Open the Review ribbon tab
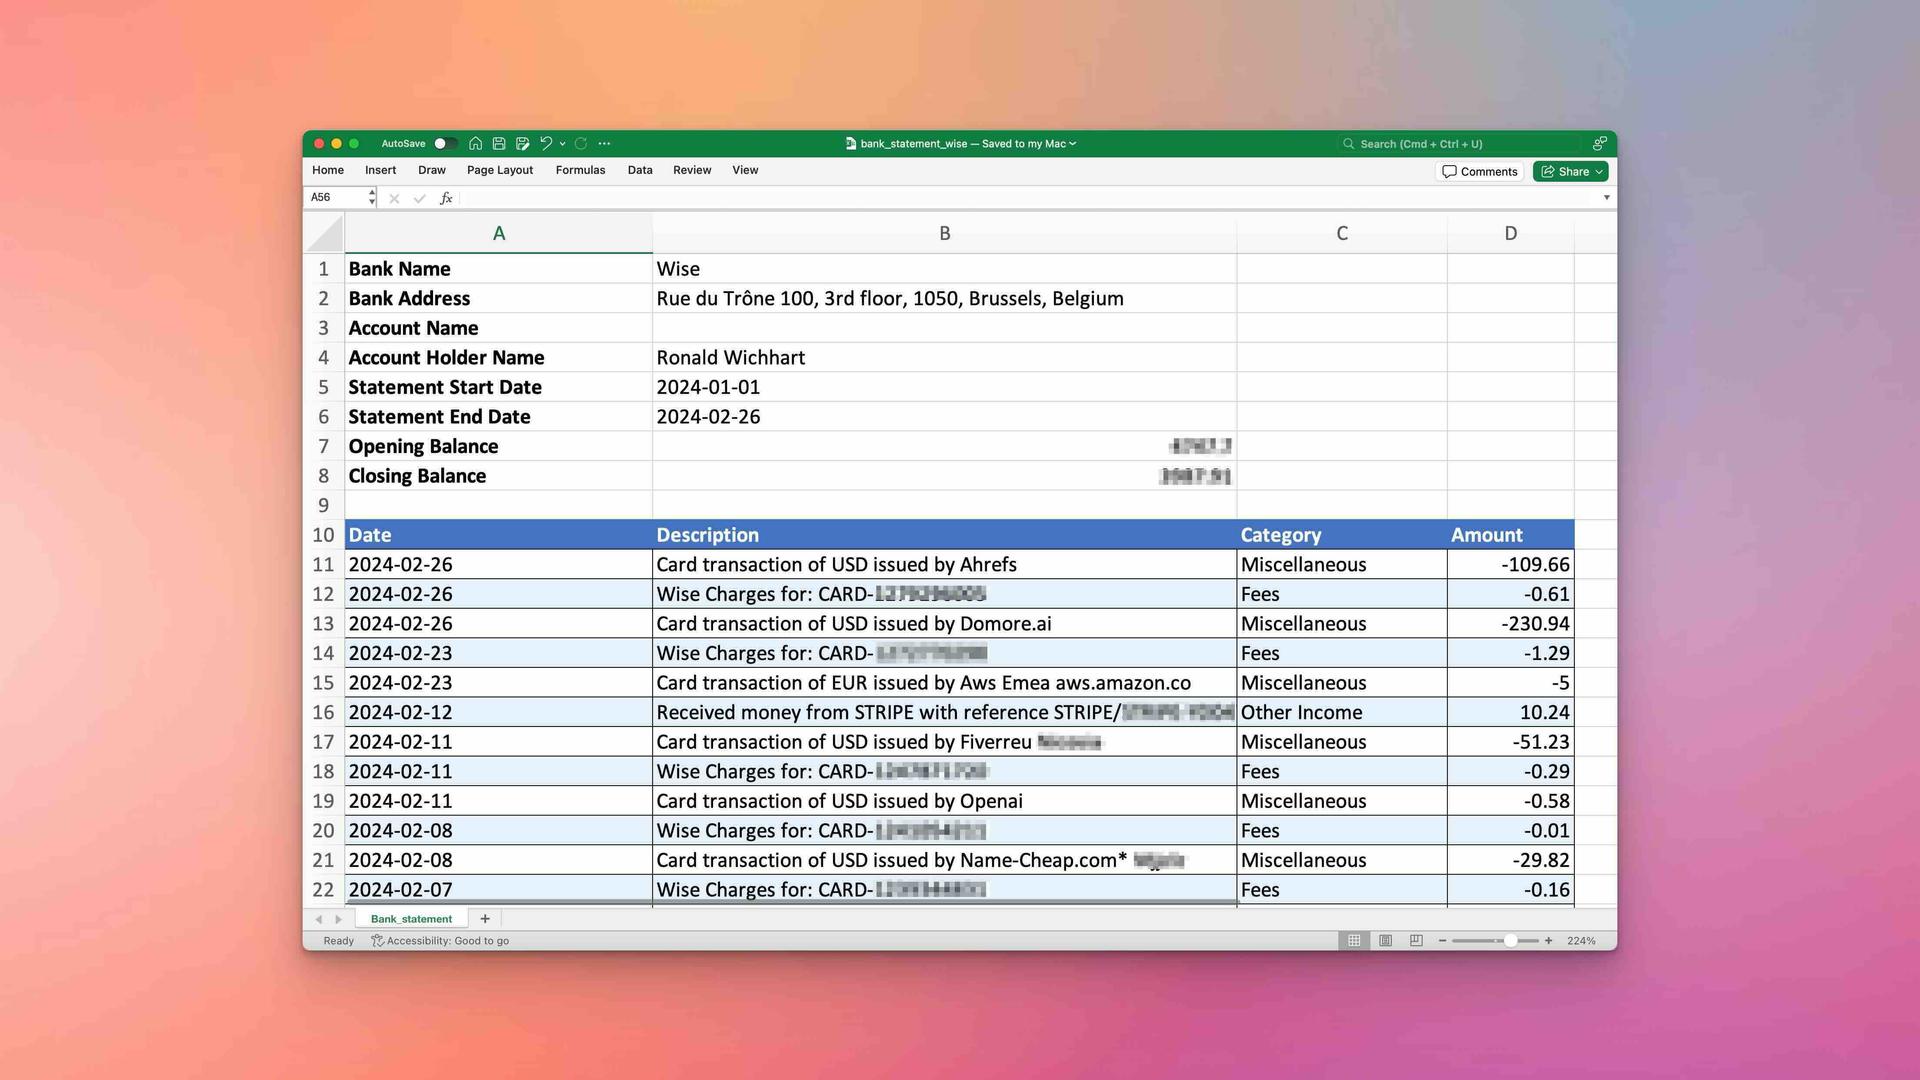Image resolution: width=1920 pixels, height=1080 pixels. (692, 171)
